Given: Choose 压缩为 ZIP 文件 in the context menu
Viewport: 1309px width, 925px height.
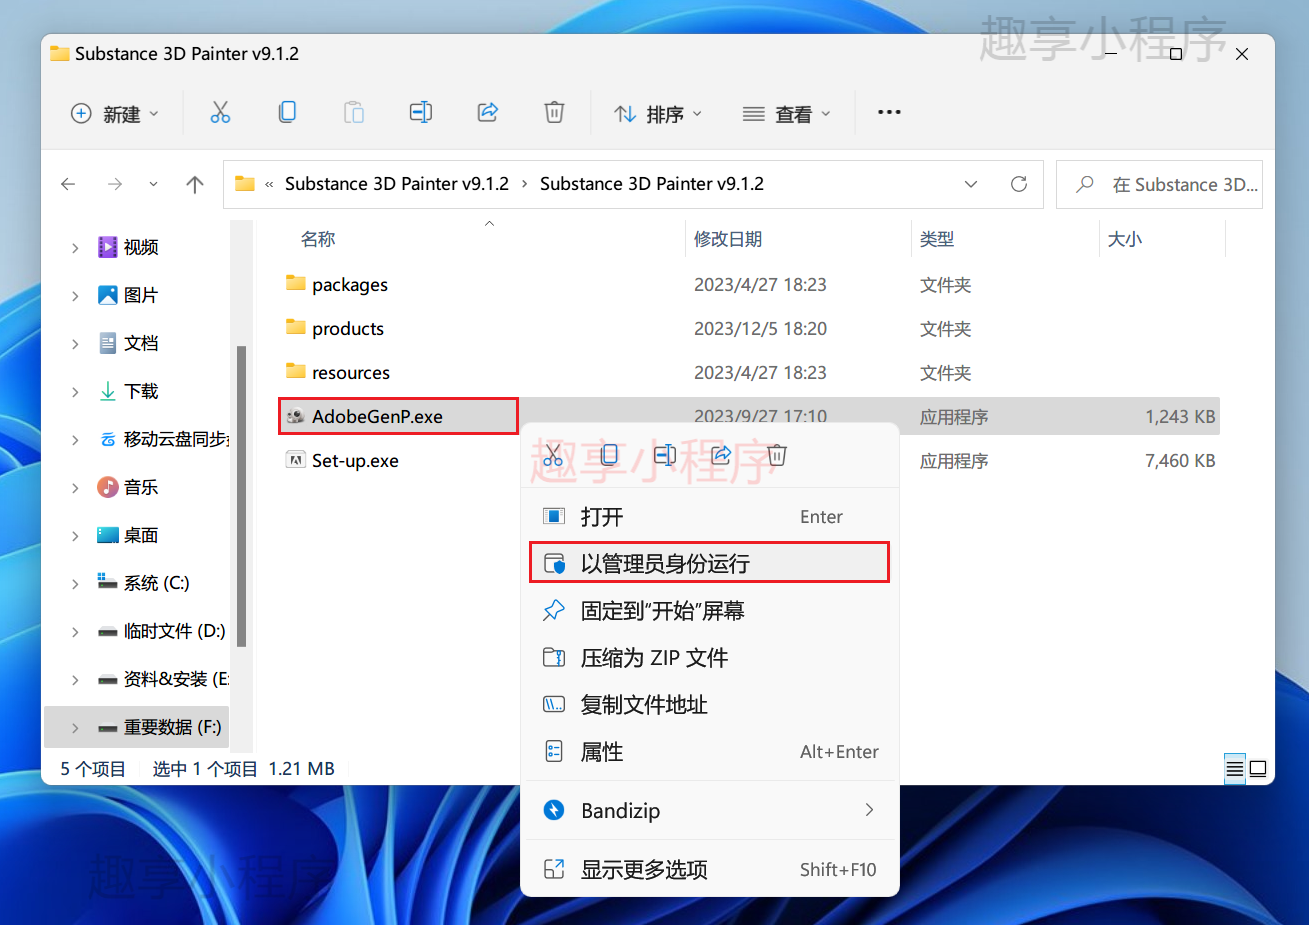Looking at the screenshot, I should click(710, 658).
